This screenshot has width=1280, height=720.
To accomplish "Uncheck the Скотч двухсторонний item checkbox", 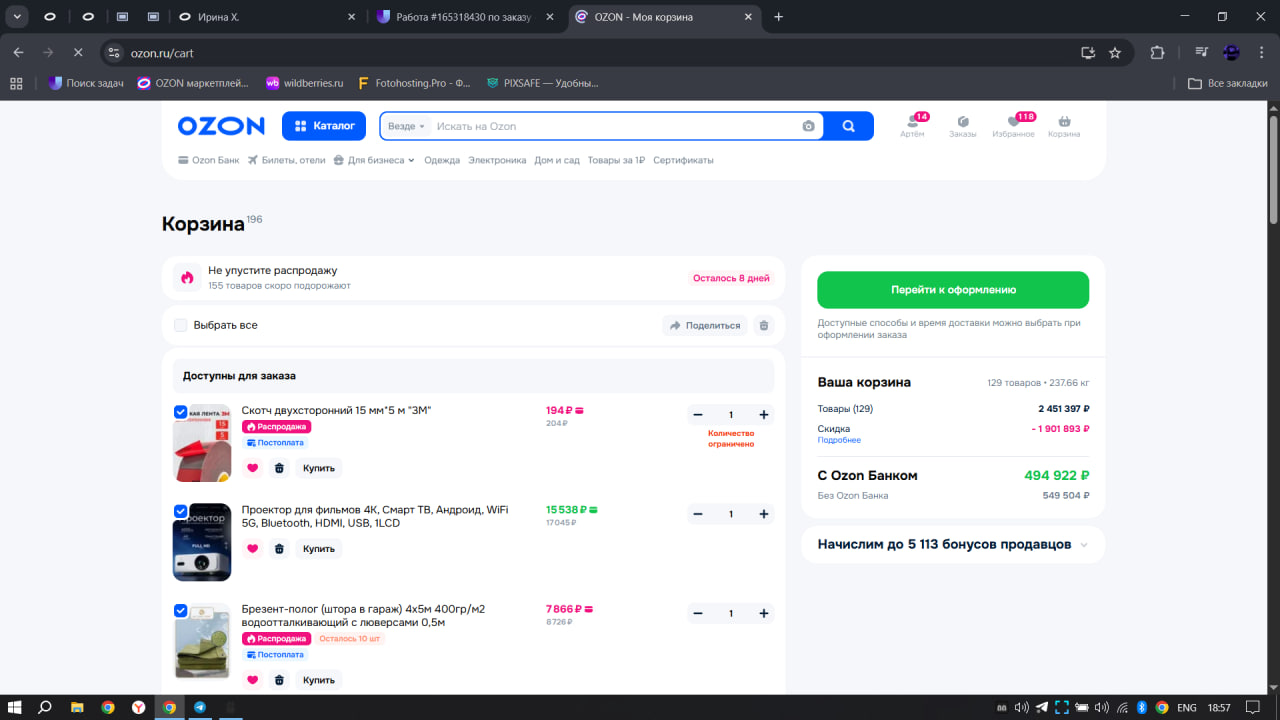I will pos(181,412).
